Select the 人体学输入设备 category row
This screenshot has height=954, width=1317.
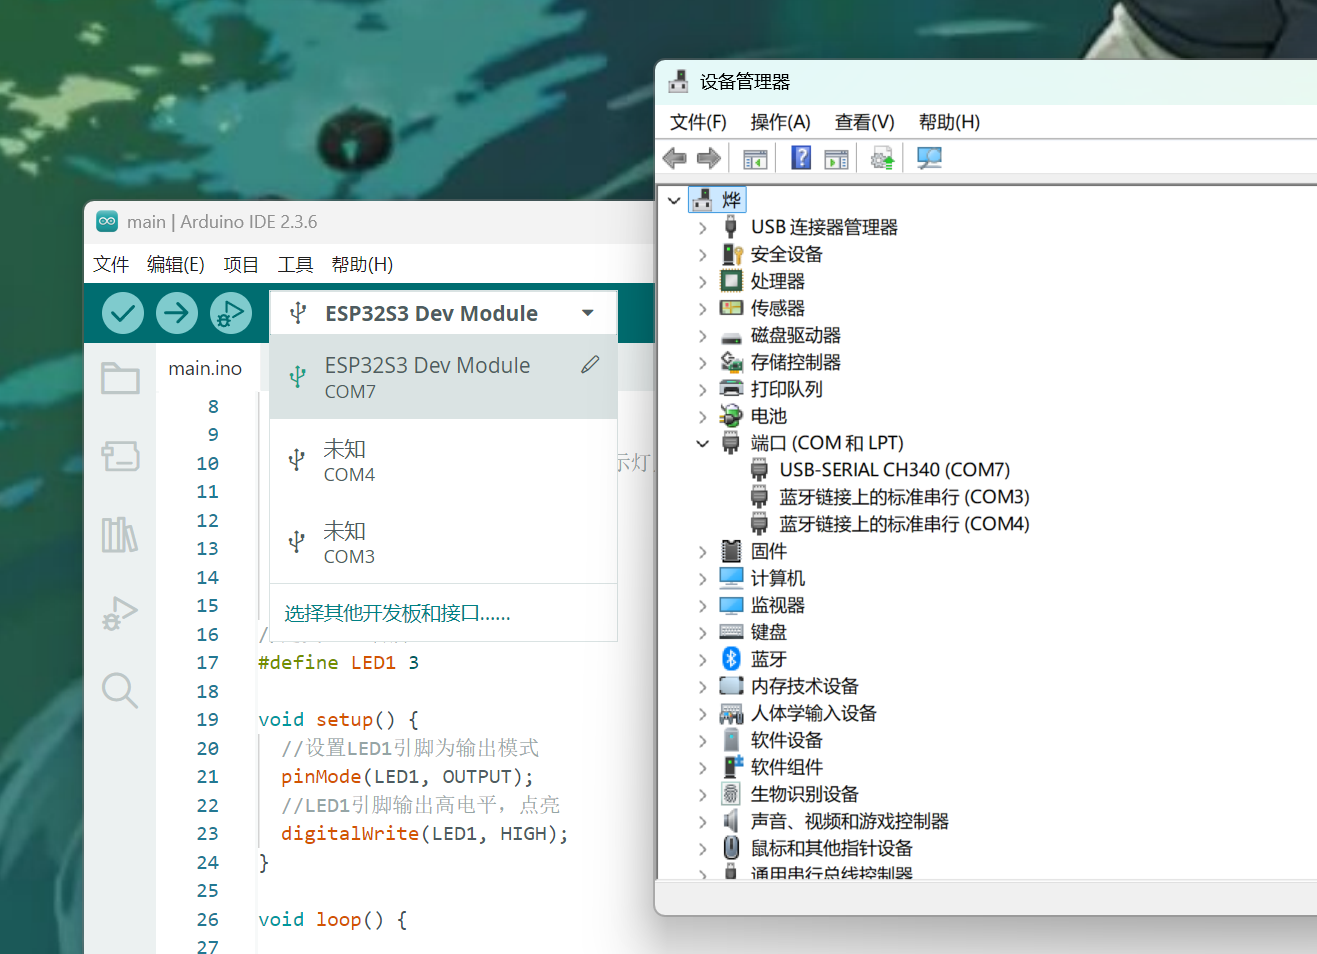pyautogui.click(x=813, y=713)
